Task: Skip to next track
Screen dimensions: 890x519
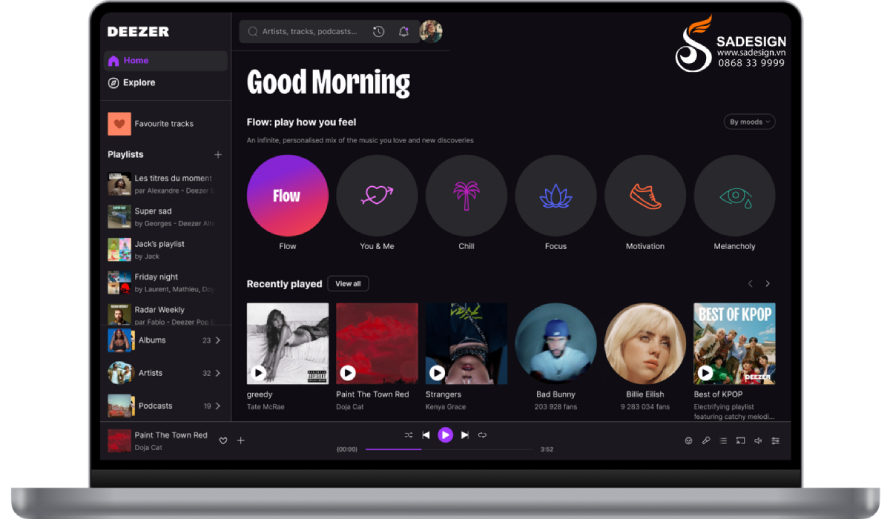Action: click(x=465, y=435)
